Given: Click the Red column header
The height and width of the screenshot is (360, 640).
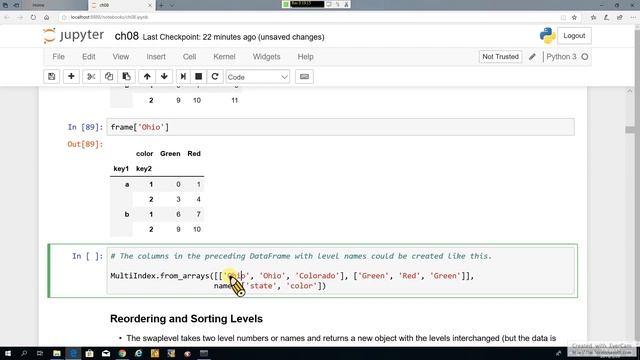Looking at the screenshot, I should click(x=194, y=154).
